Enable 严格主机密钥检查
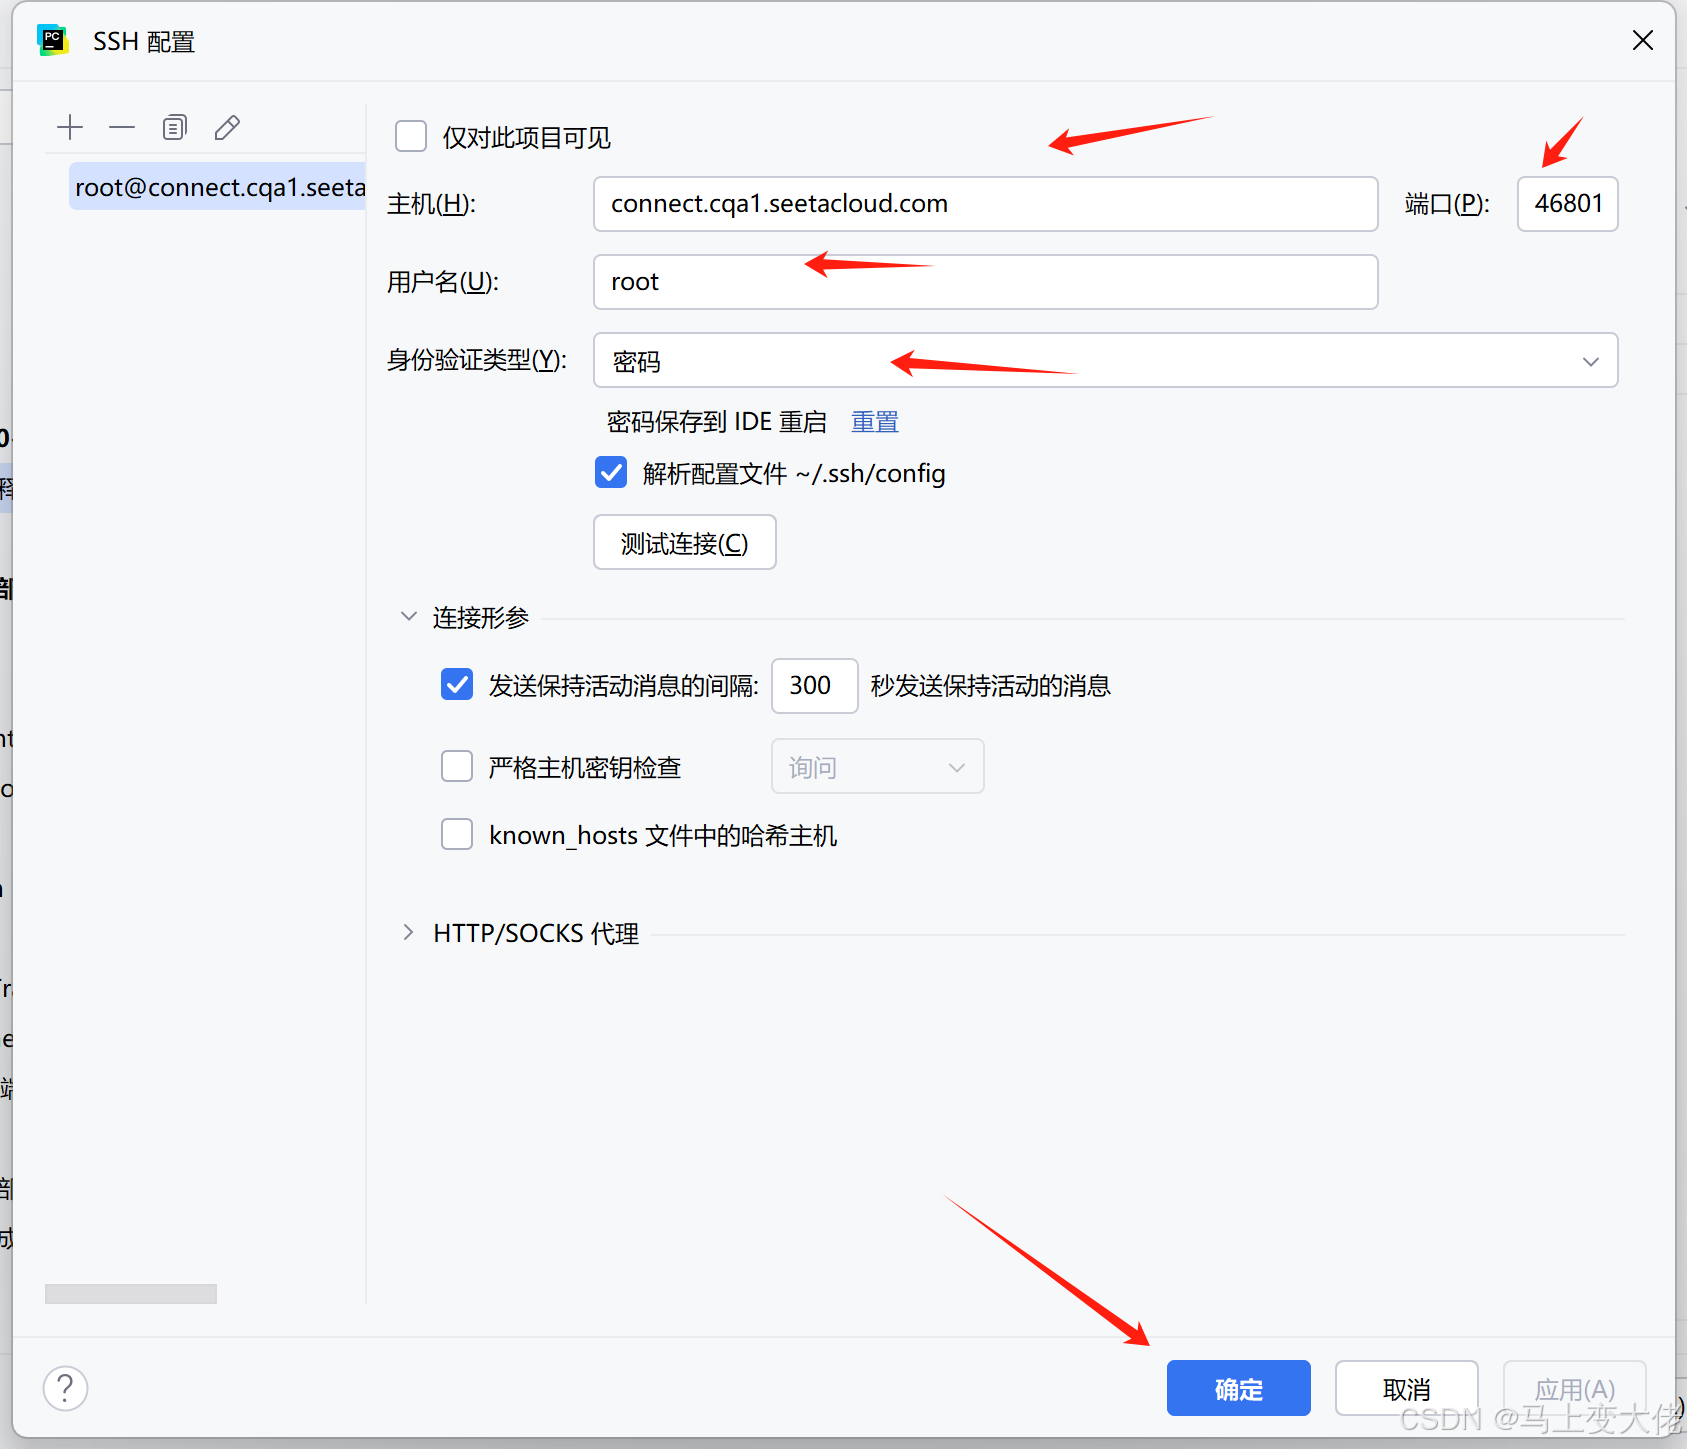This screenshot has height=1449, width=1687. (456, 766)
